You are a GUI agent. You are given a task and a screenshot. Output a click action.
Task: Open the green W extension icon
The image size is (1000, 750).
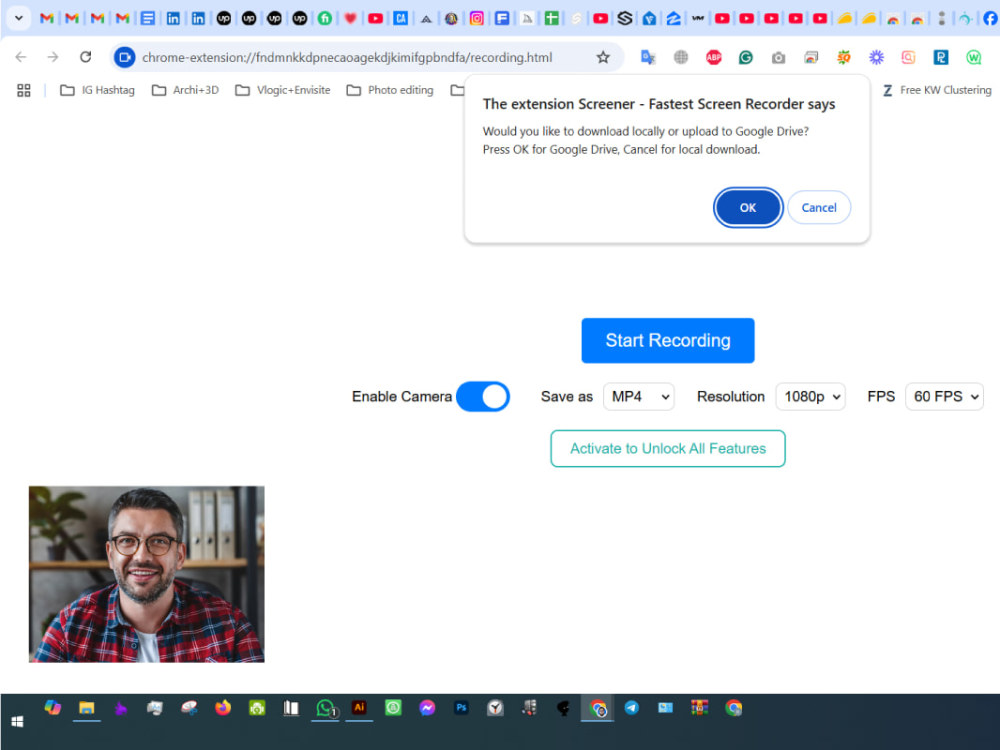[973, 57]
